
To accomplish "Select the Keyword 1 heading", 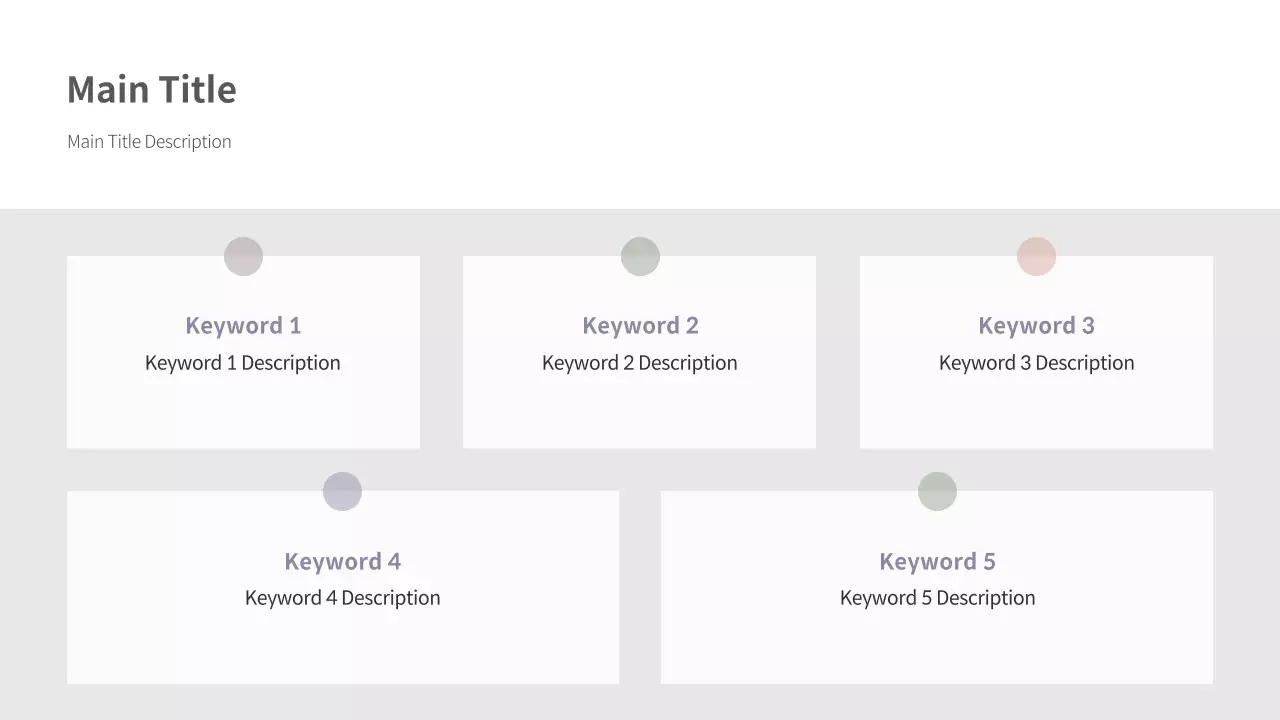I will point(243,326).
